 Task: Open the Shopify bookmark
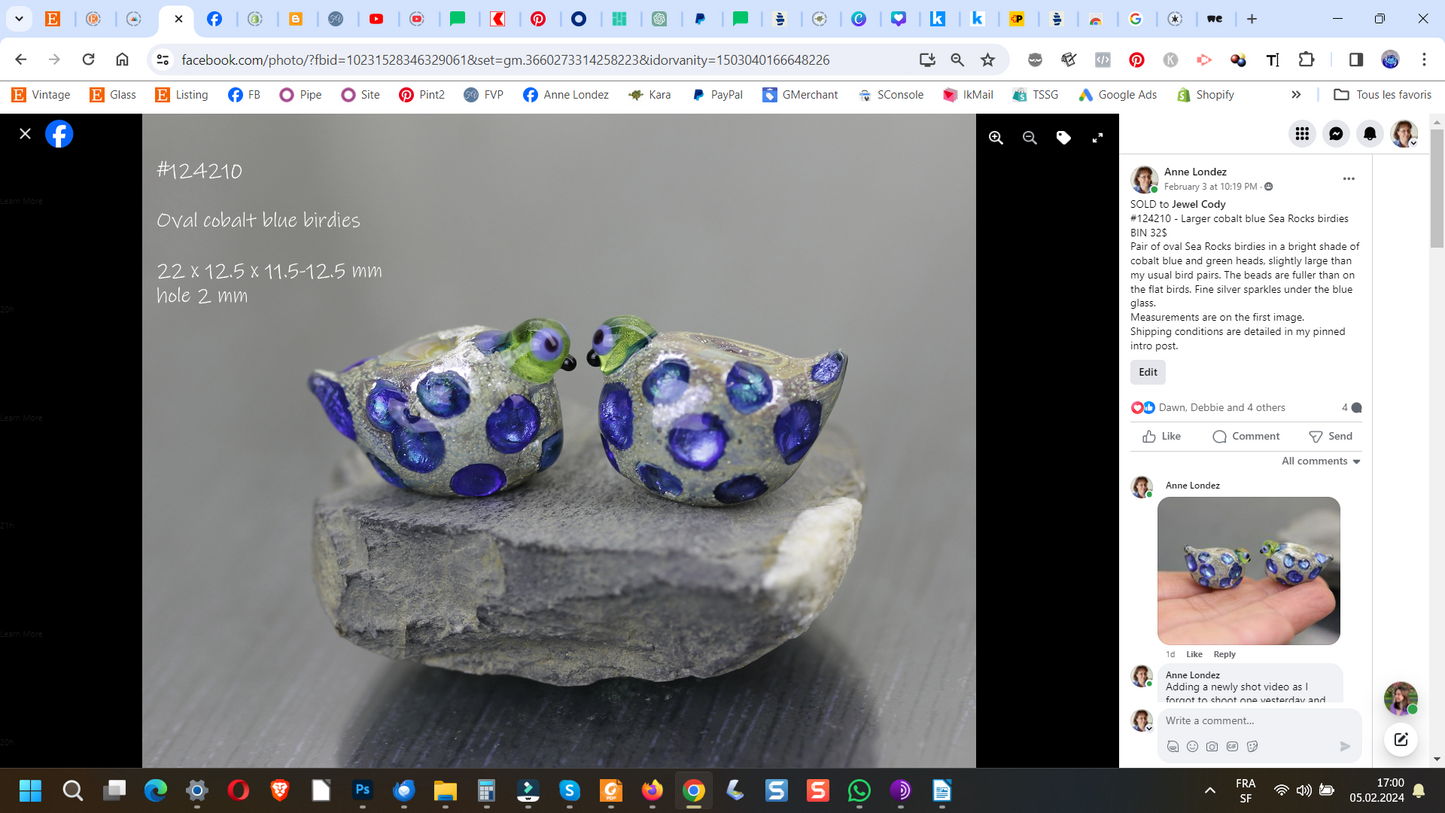point(1205,95)
